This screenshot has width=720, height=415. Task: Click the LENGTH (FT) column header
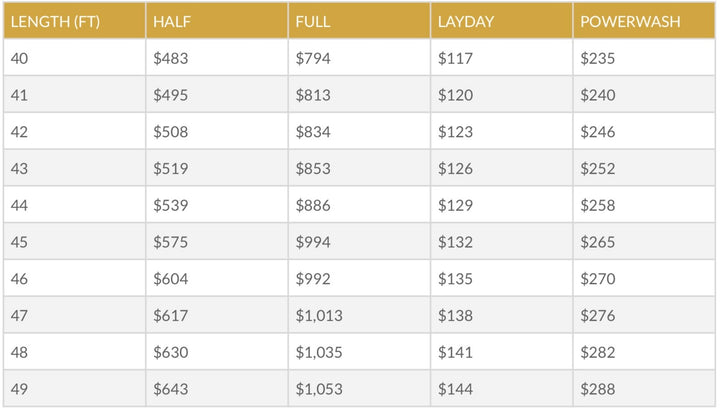point(54,21)
